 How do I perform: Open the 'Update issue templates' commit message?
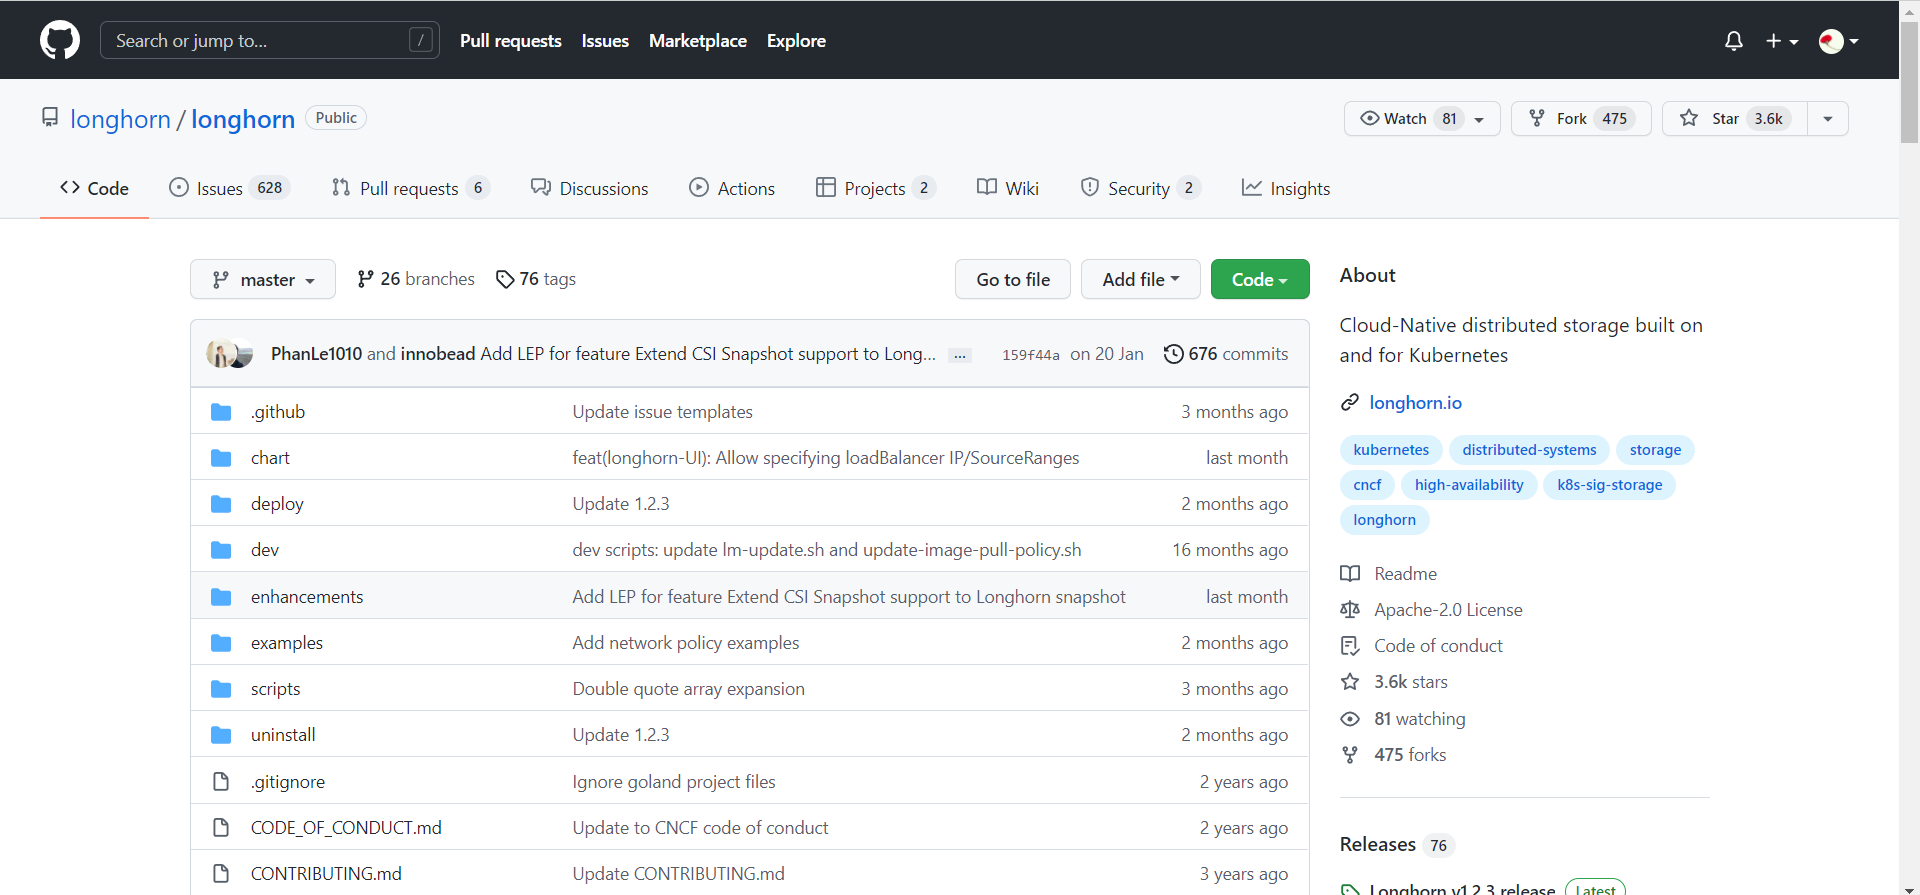coord(662,412)
